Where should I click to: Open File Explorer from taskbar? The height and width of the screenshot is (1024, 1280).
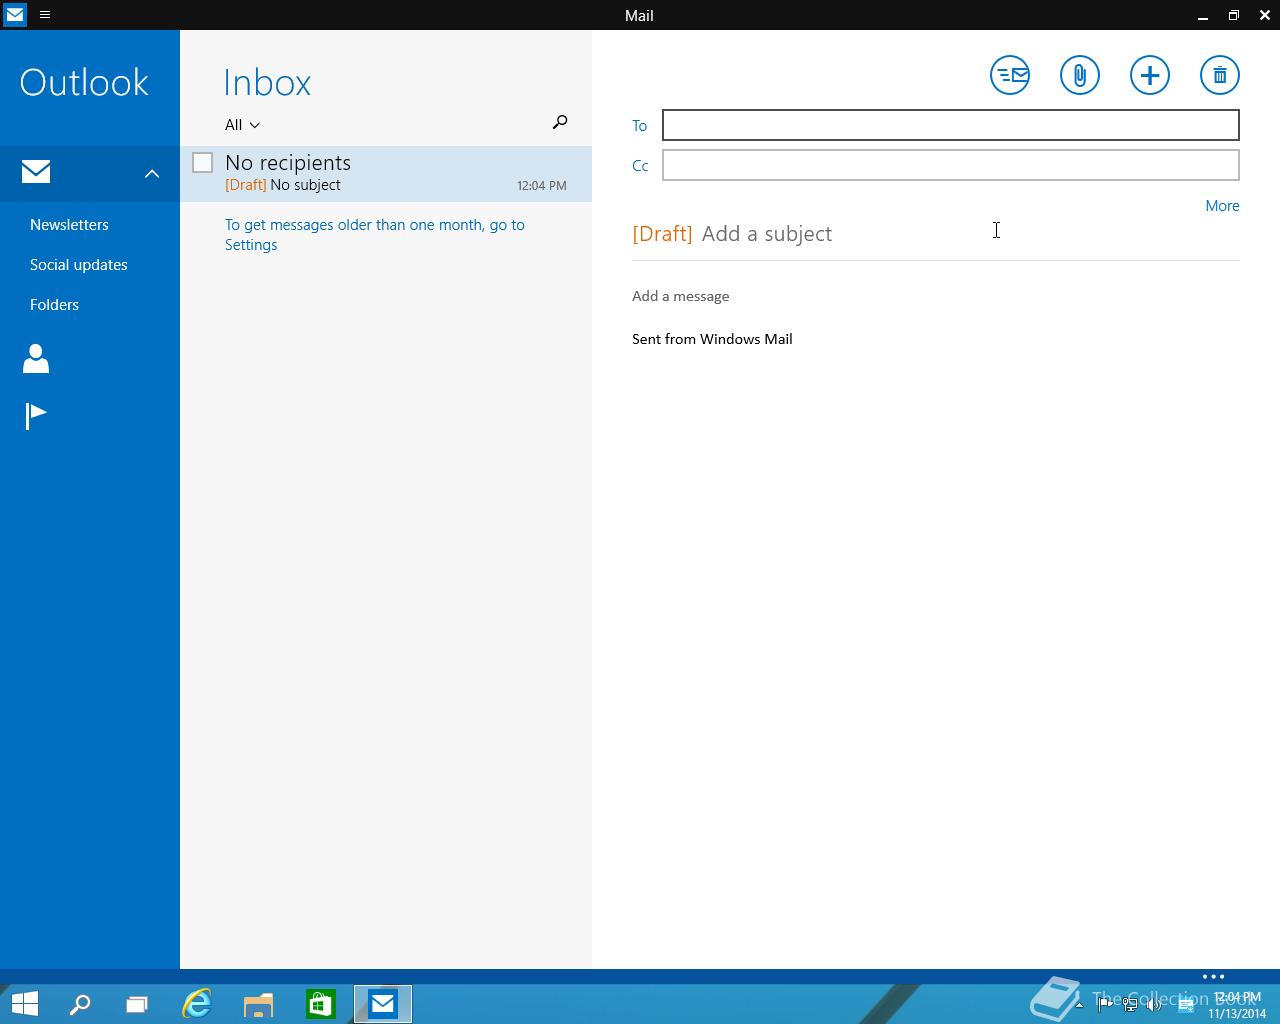point(258,1004)
